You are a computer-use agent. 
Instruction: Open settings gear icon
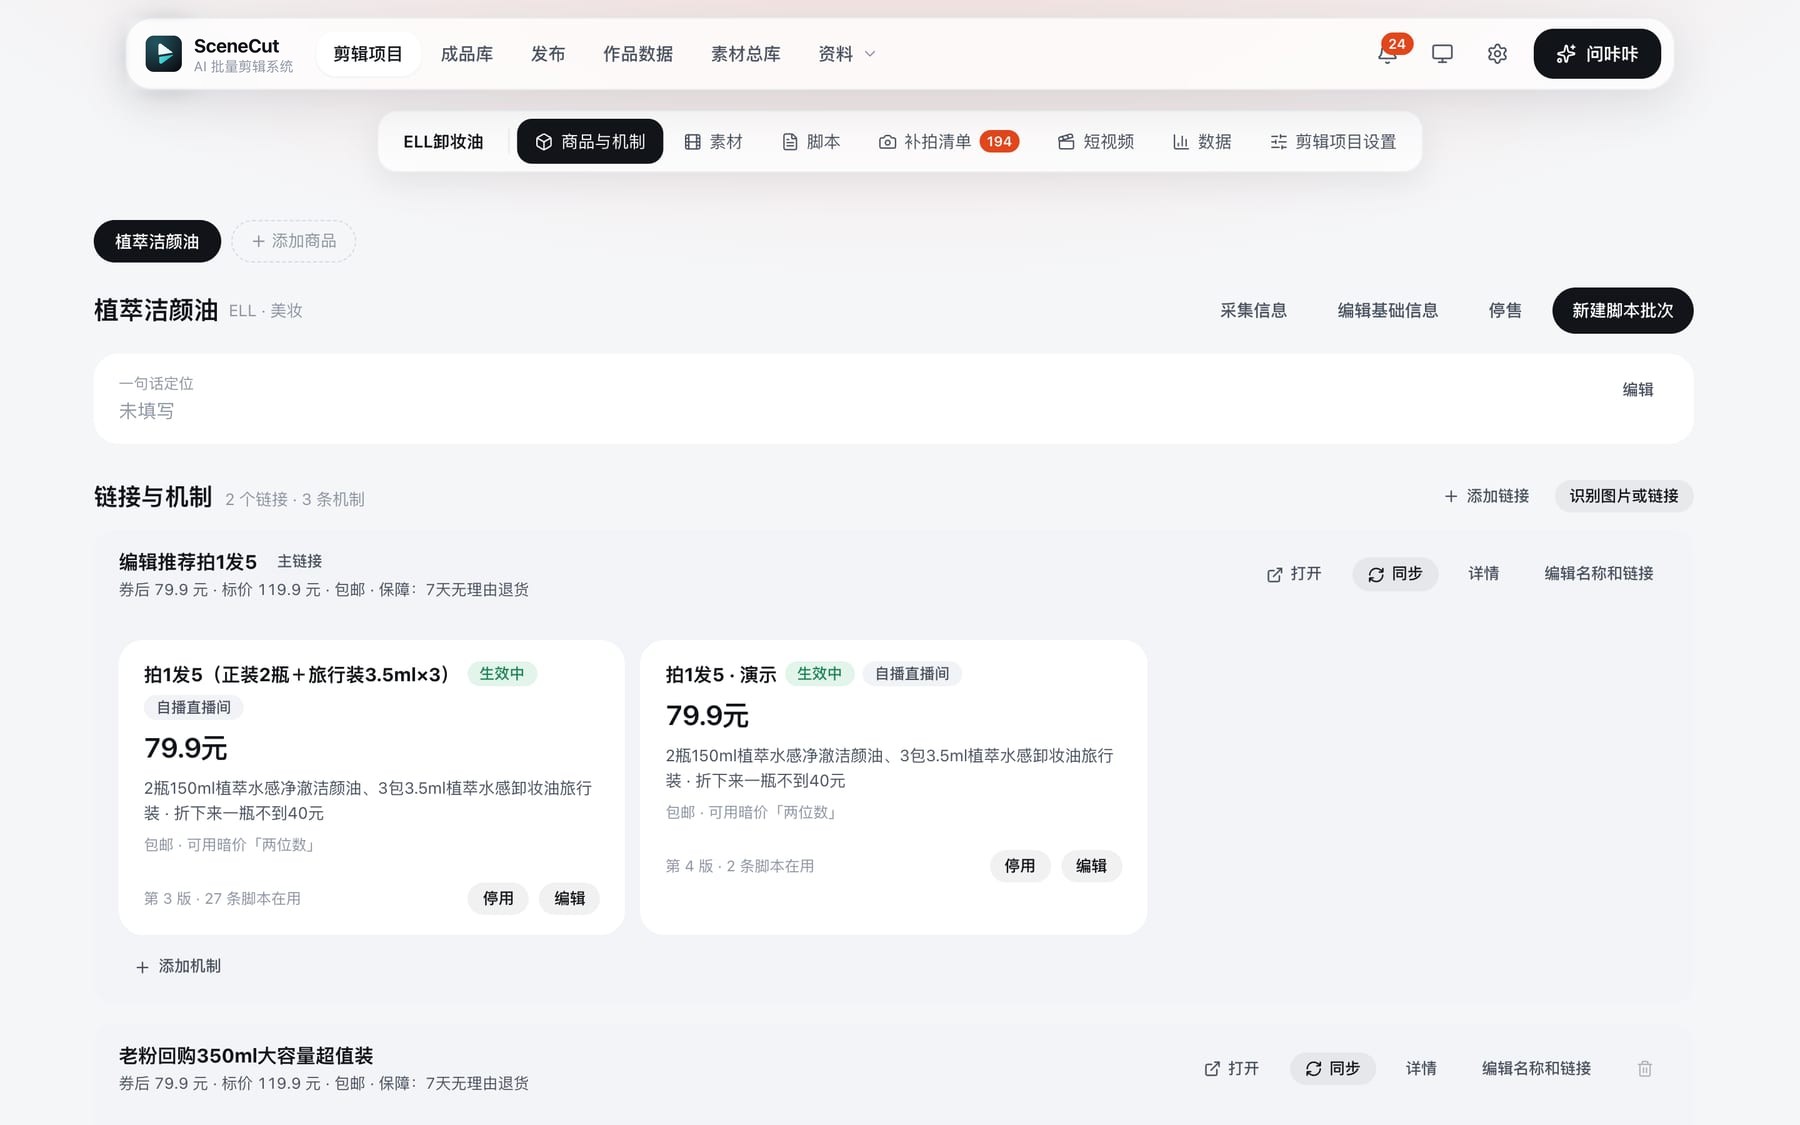click(1497, 54)
